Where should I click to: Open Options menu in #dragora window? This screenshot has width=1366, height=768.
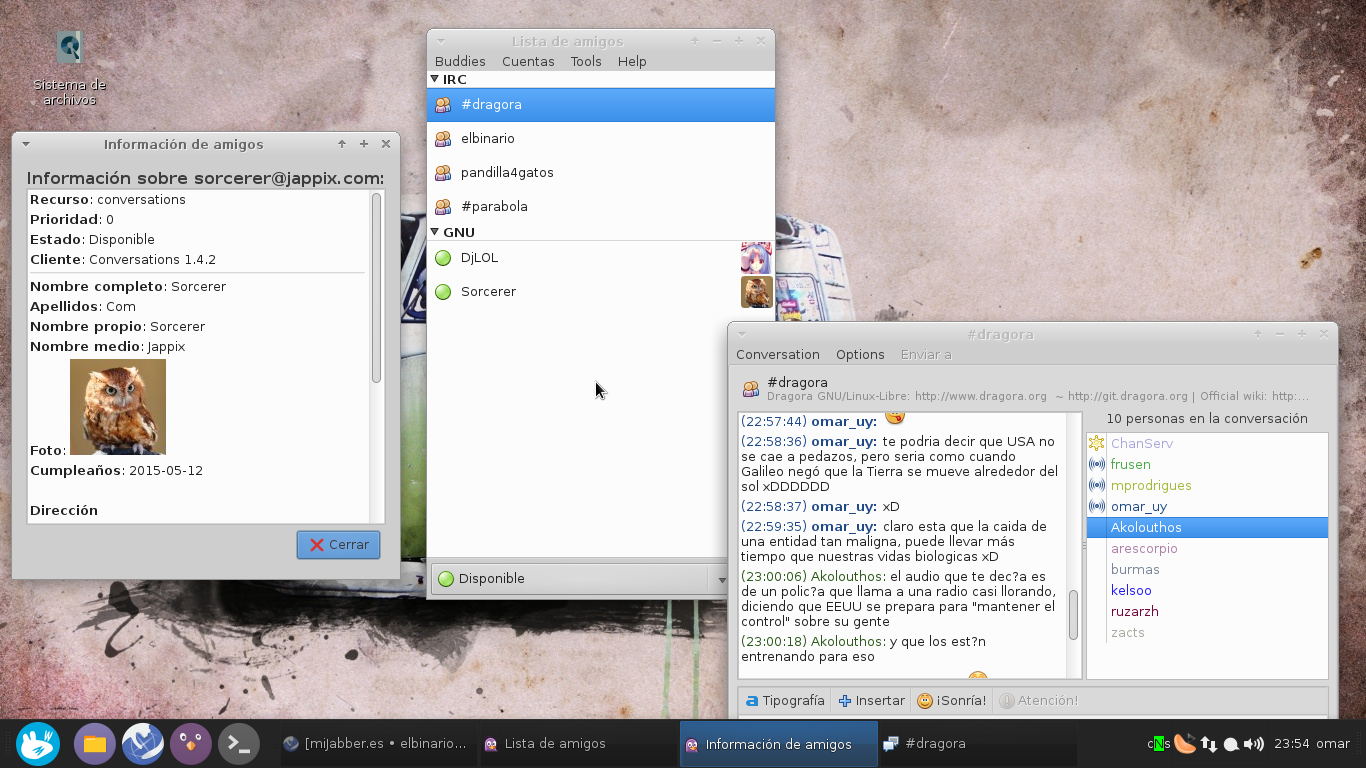tap(860, 354)
